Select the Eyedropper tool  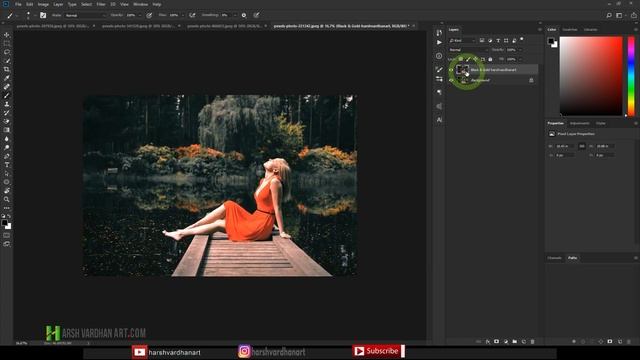[7, 78]
